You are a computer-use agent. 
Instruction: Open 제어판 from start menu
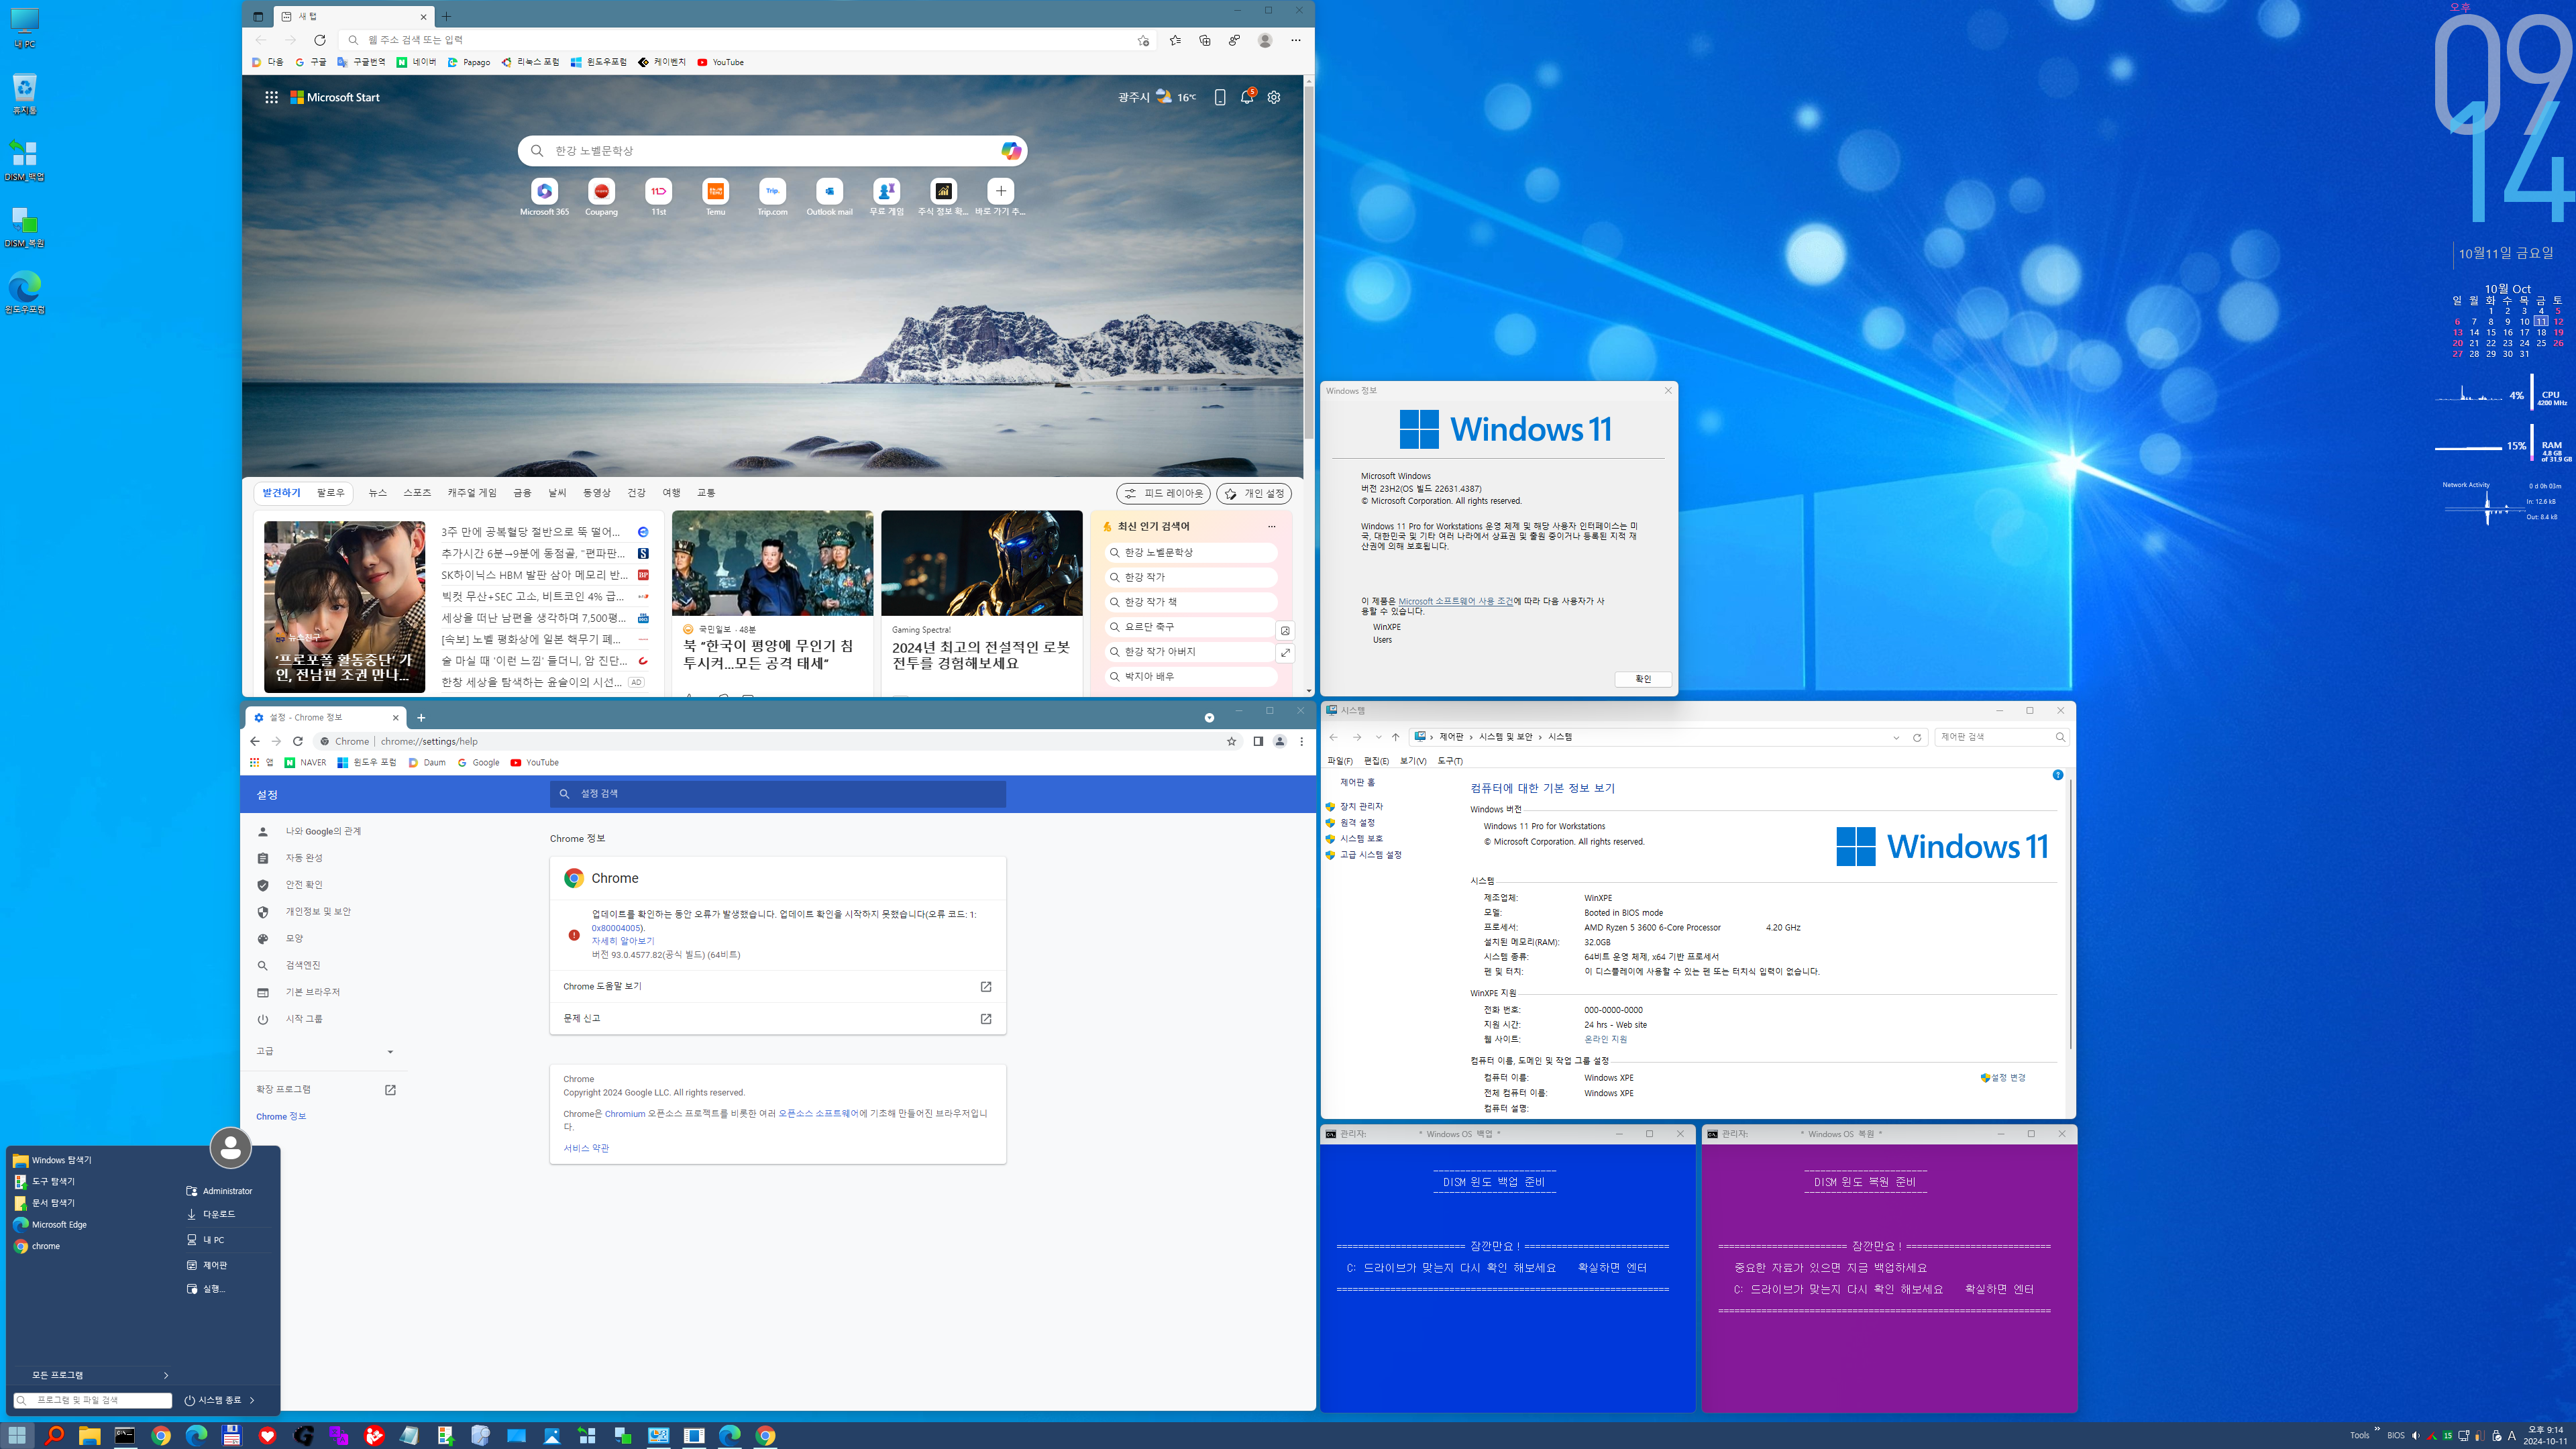214,1265
